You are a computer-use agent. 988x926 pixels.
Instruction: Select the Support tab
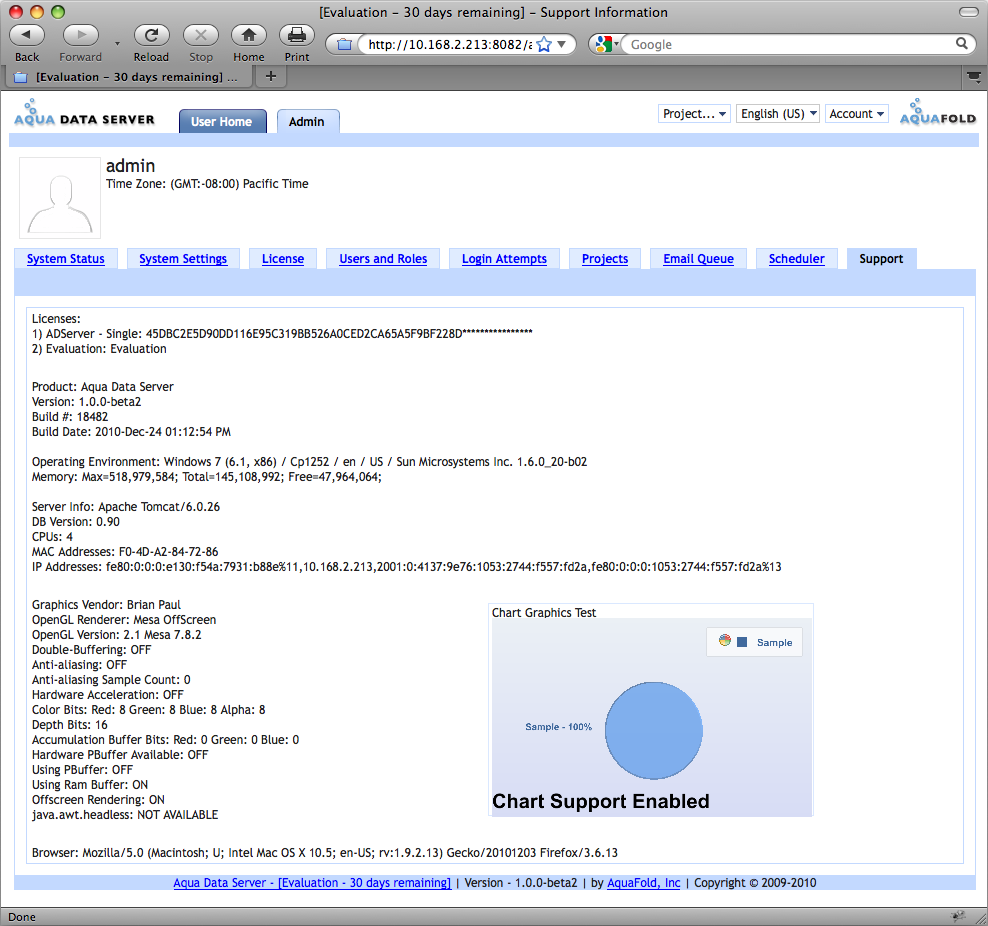(x=881, y=259)
